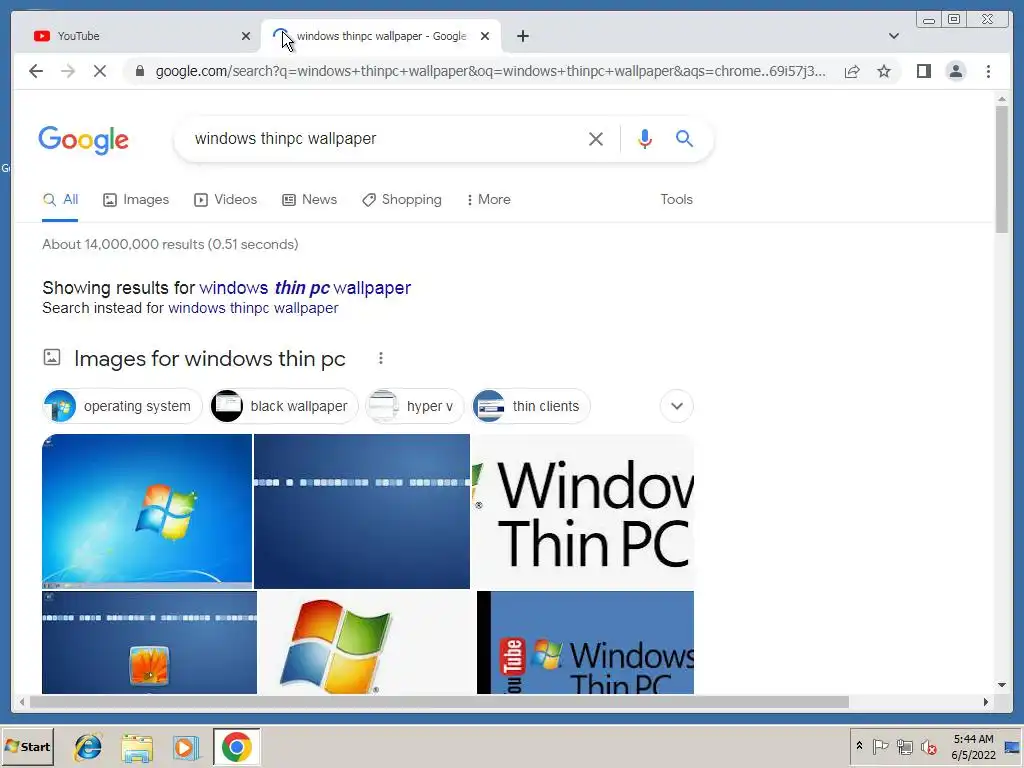Screen dimensions: 1024x768
Task: Open the YouTube Windows Thin PC thumbnail
Action: [x=585, y=643]
